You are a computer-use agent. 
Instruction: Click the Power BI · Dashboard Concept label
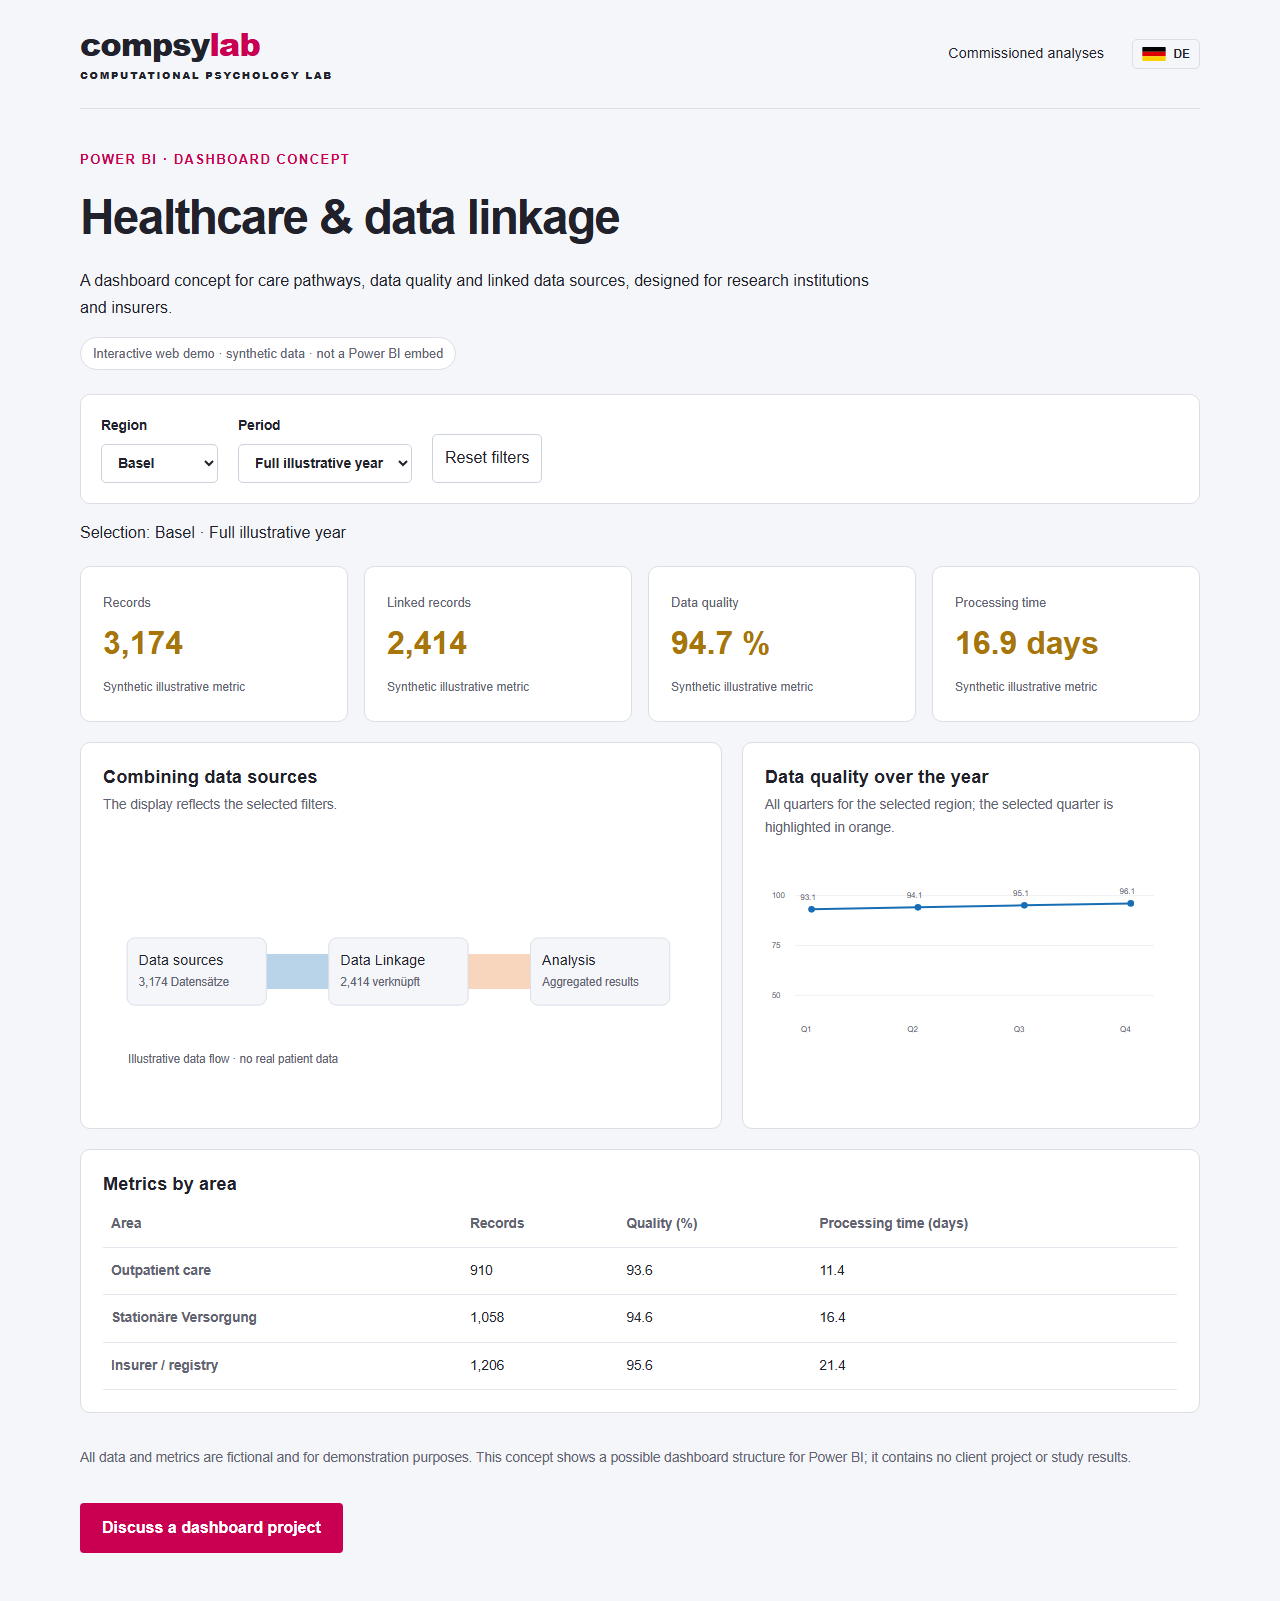click(x=215, y=159)
